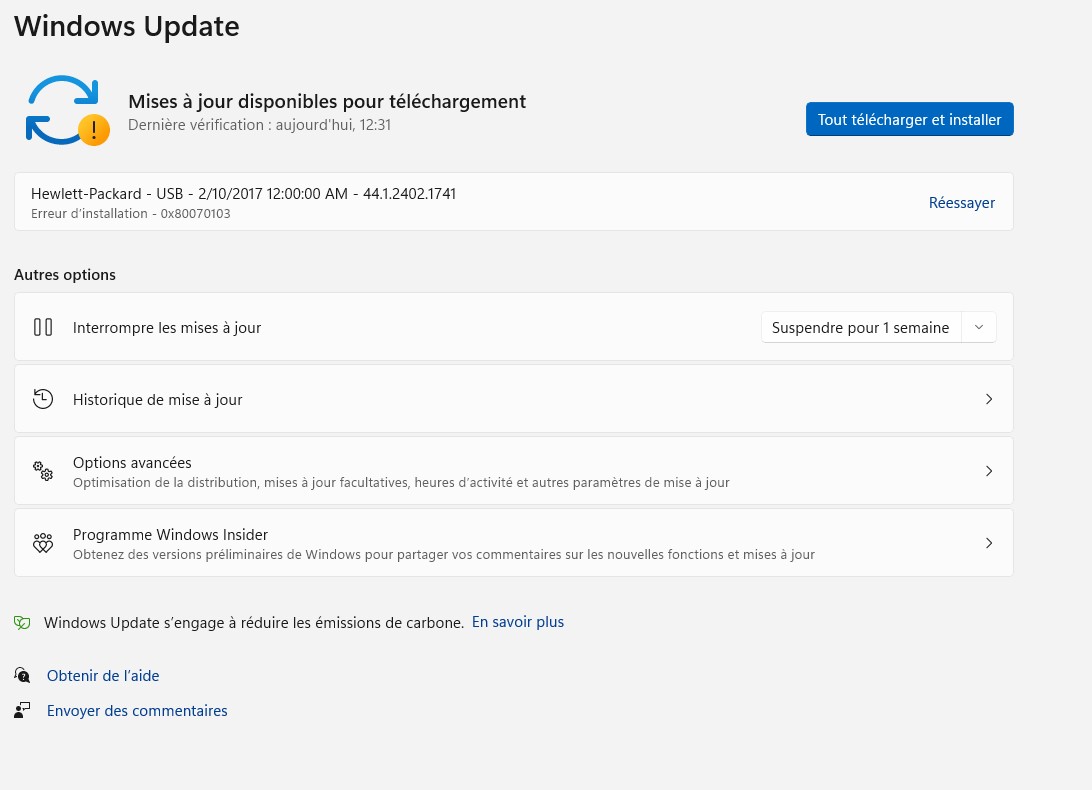1092x790 pixels.
Task: Select Interrompre les mises à jour label
Action: pyautogui.click(x=167, y=327)
